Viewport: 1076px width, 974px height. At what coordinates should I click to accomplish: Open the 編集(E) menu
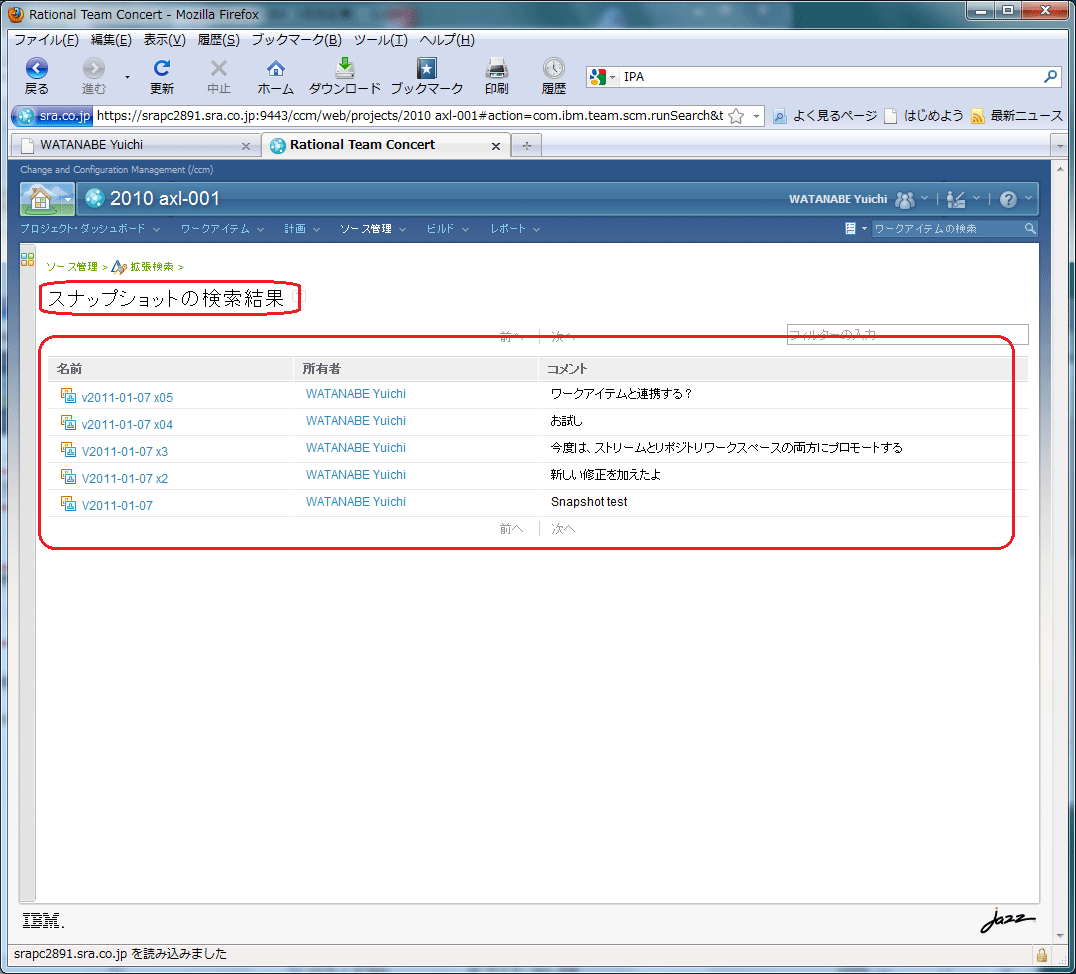click(111, 40)
